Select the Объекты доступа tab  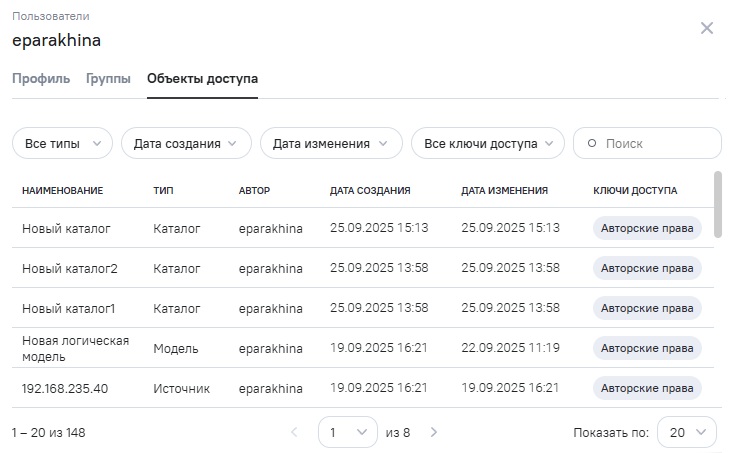[x=202, y=79]
